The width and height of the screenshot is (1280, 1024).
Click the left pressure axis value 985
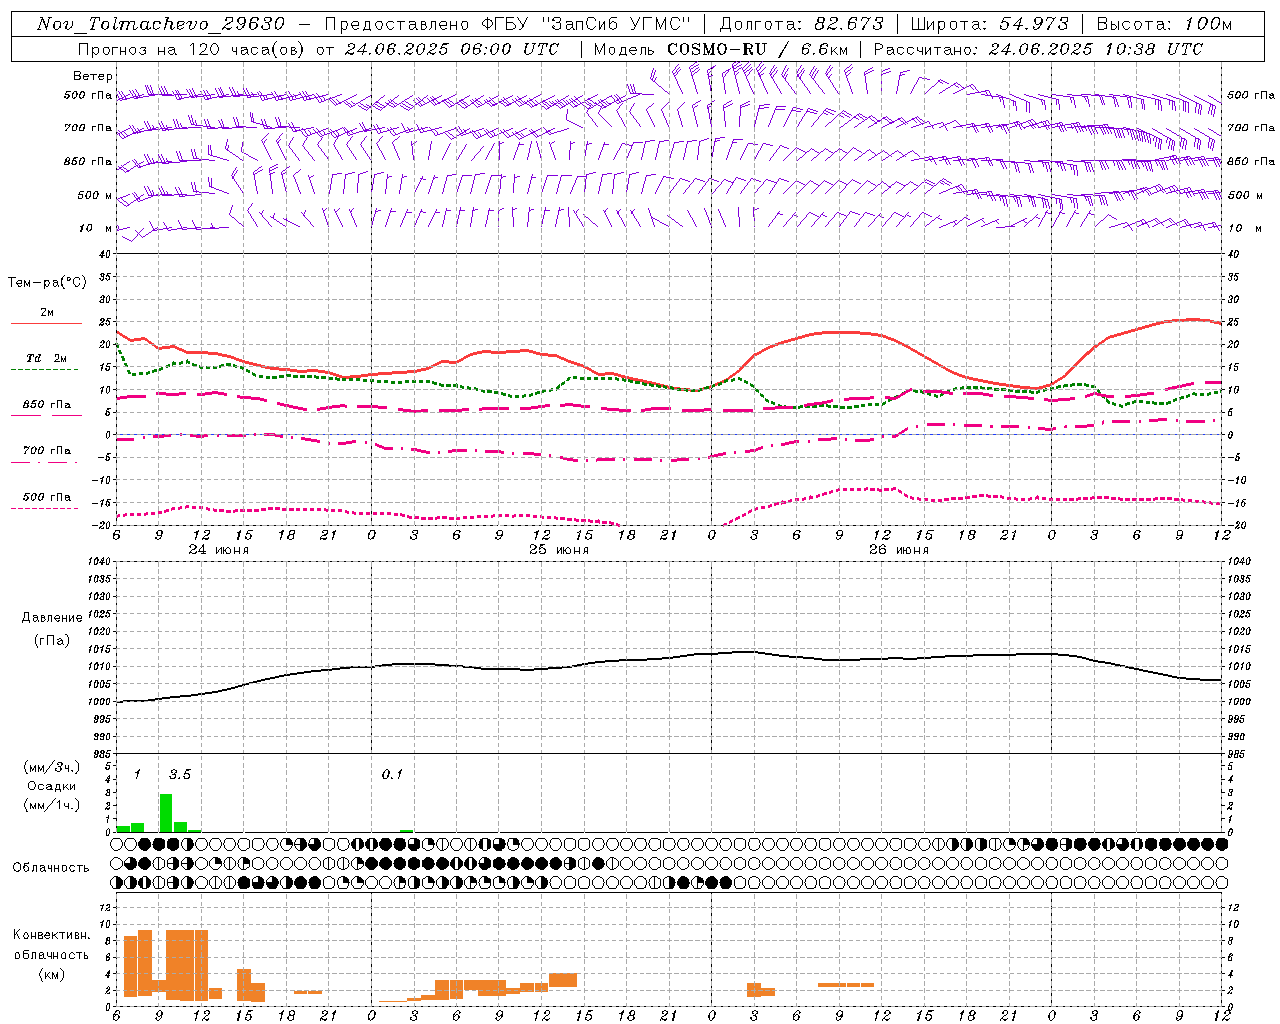(x=100, y=754)
